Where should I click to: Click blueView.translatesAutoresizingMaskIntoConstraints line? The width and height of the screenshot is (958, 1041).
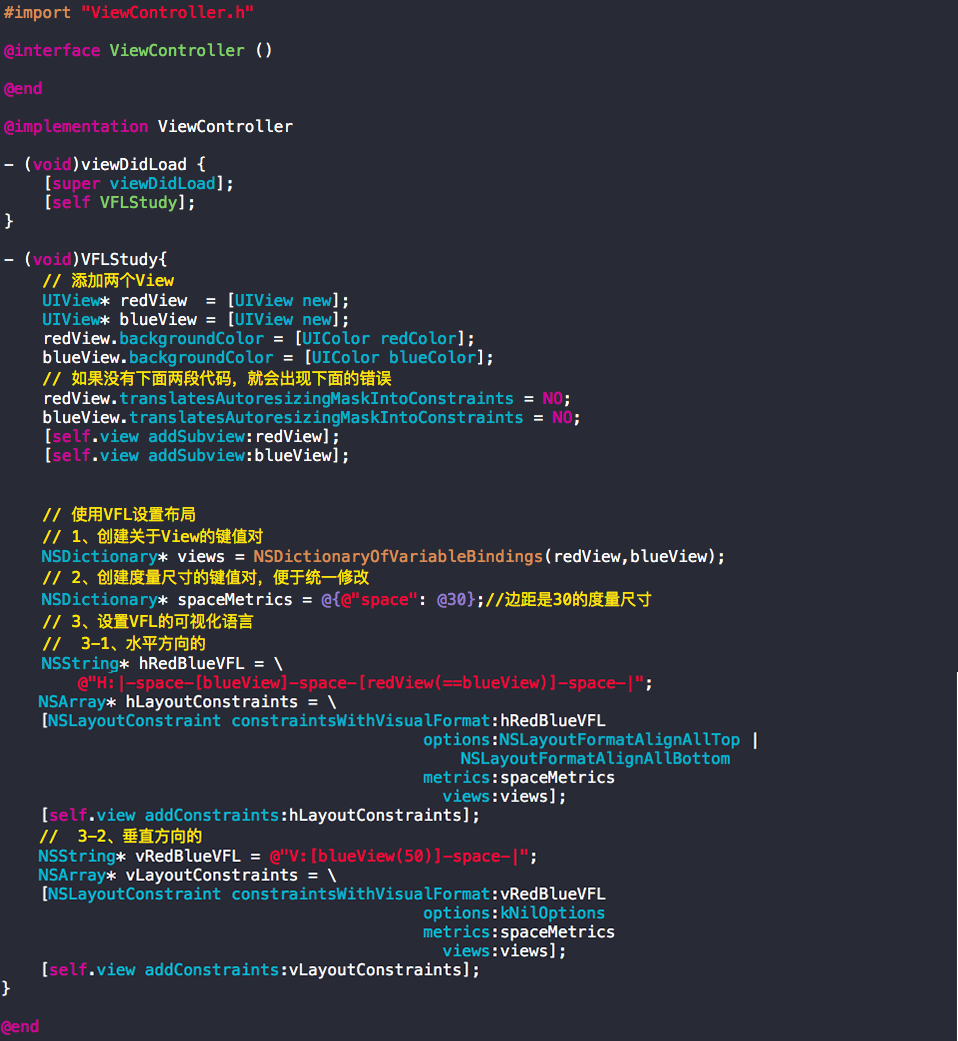[311, 418]
